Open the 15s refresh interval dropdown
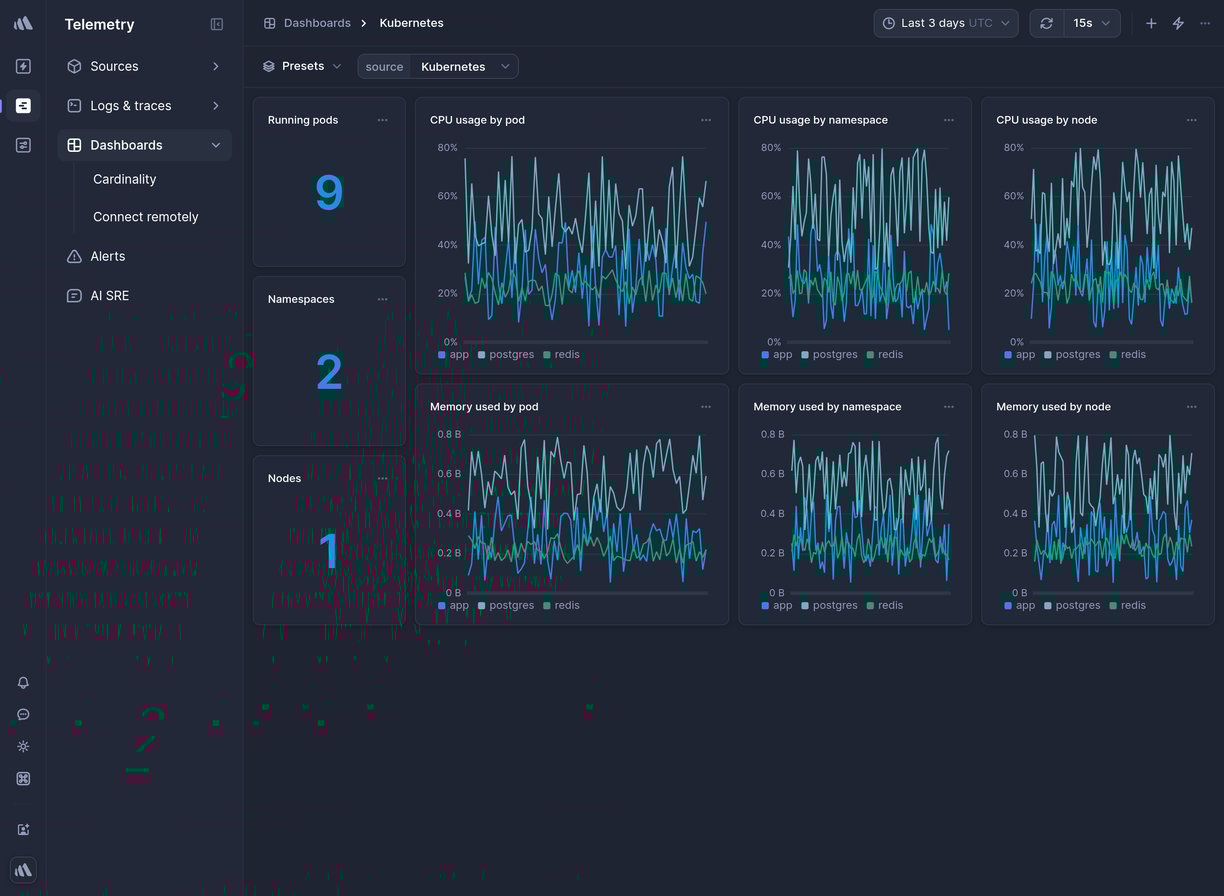 click(x=1091, y=23)
